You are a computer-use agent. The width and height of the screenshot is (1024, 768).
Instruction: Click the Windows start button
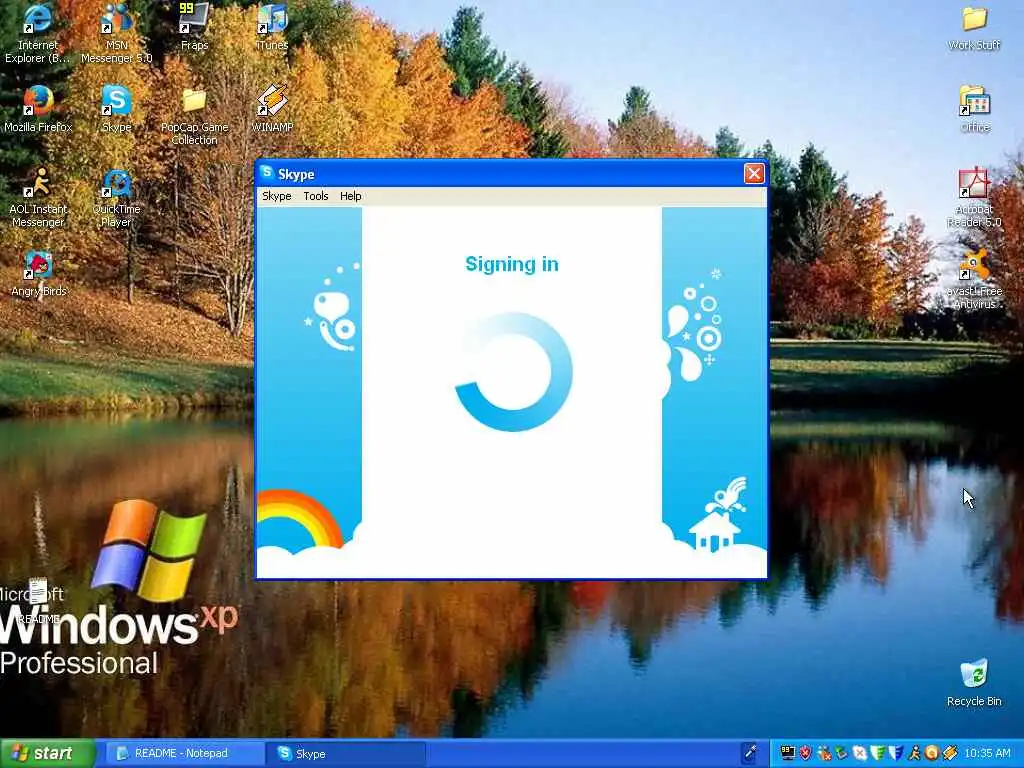(x=47, y=753)
